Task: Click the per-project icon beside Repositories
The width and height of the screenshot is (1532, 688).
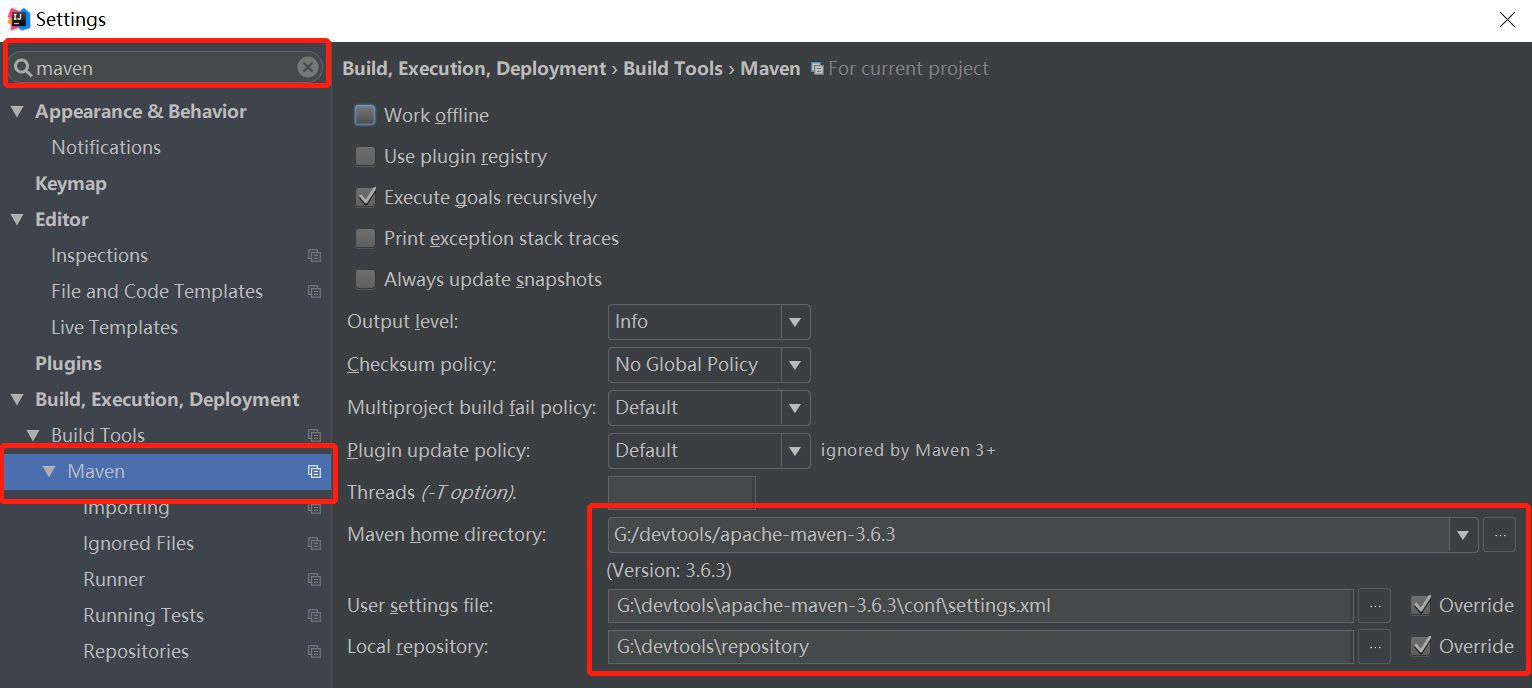Action: [314, 652]
